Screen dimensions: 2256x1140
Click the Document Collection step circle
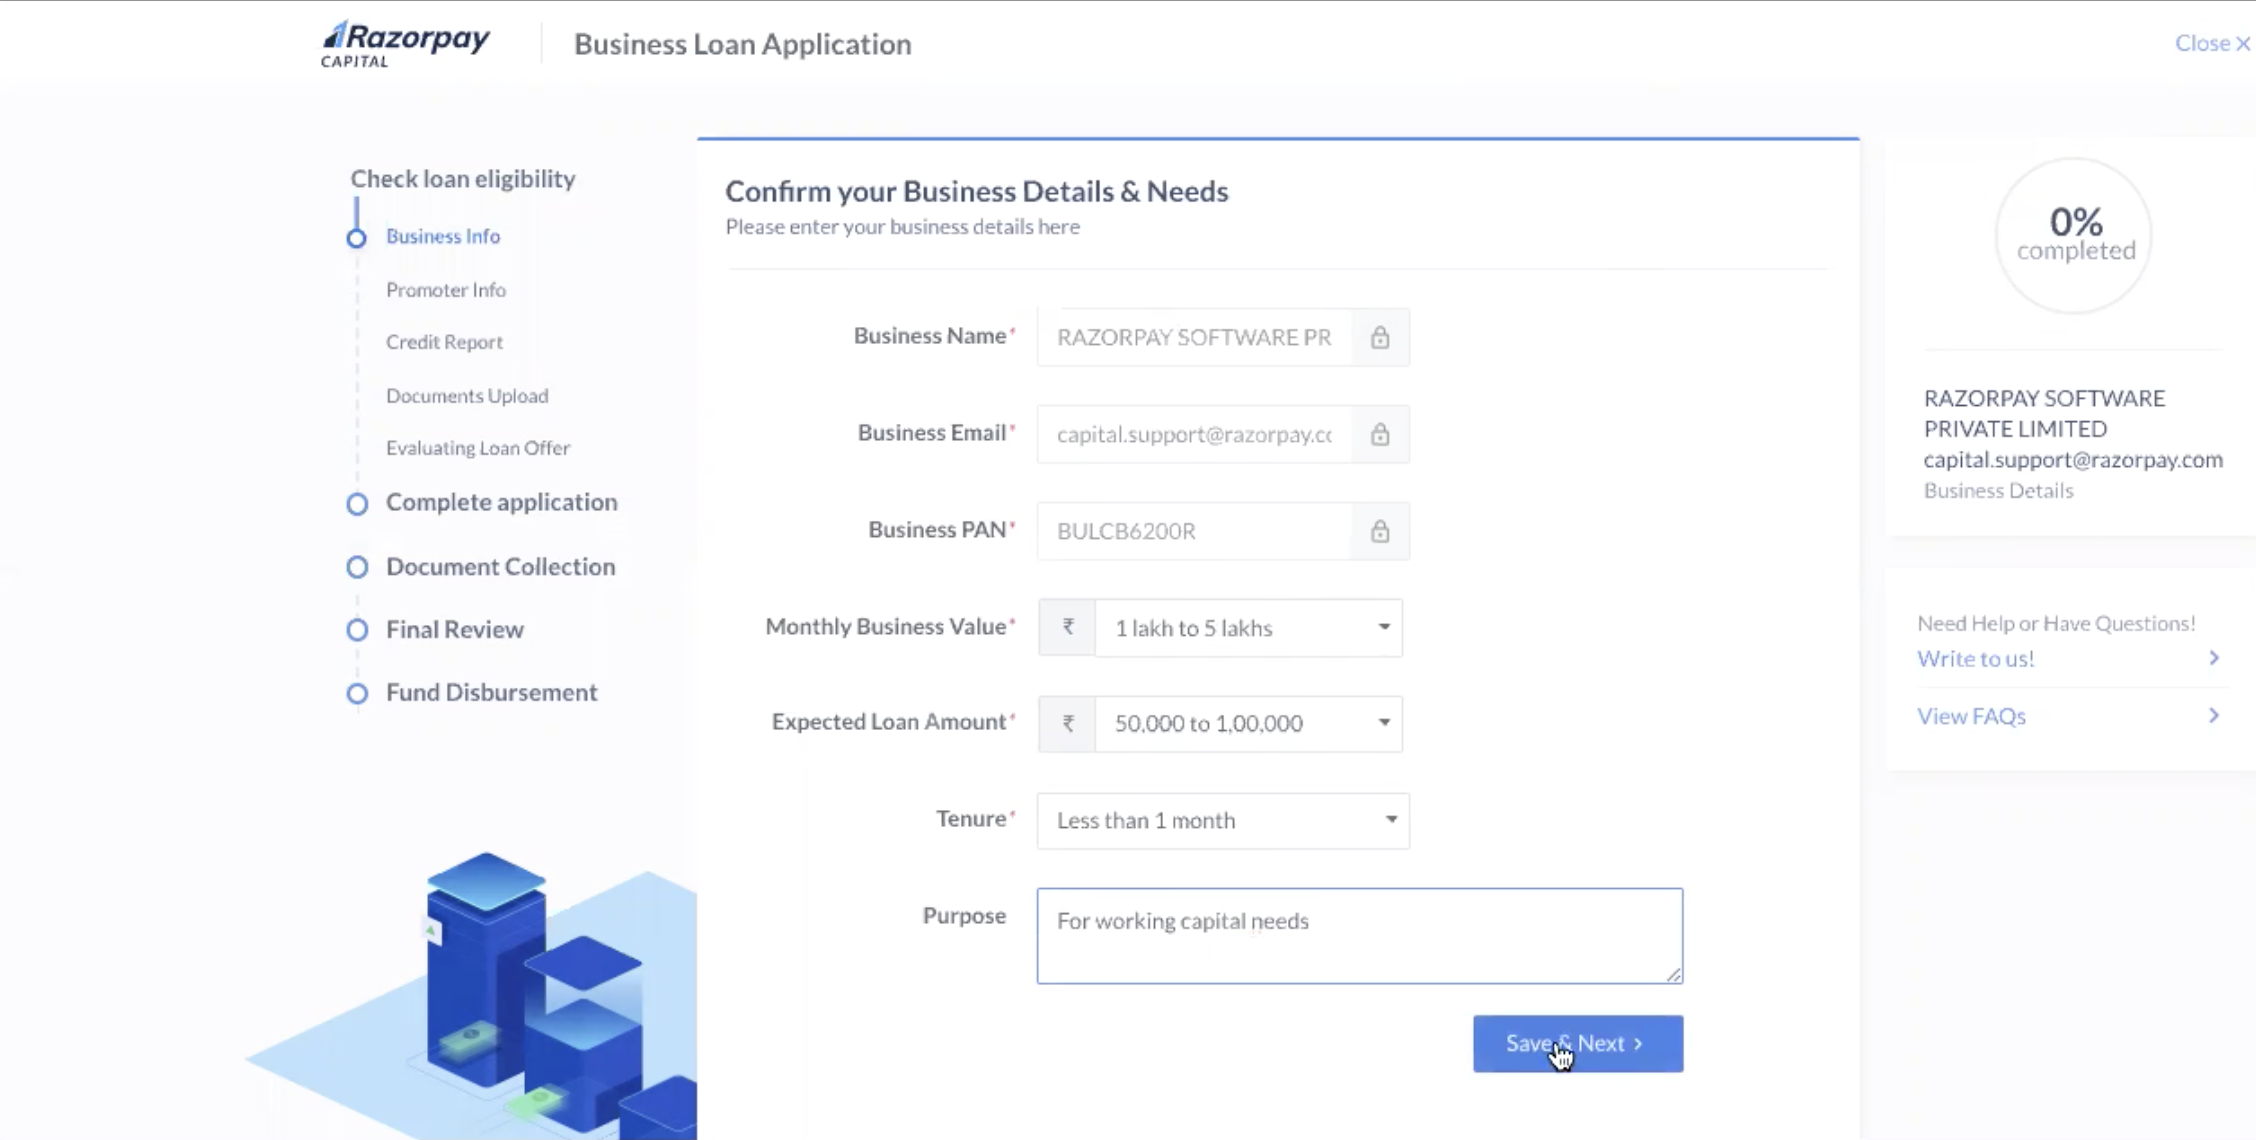(357, 567)
